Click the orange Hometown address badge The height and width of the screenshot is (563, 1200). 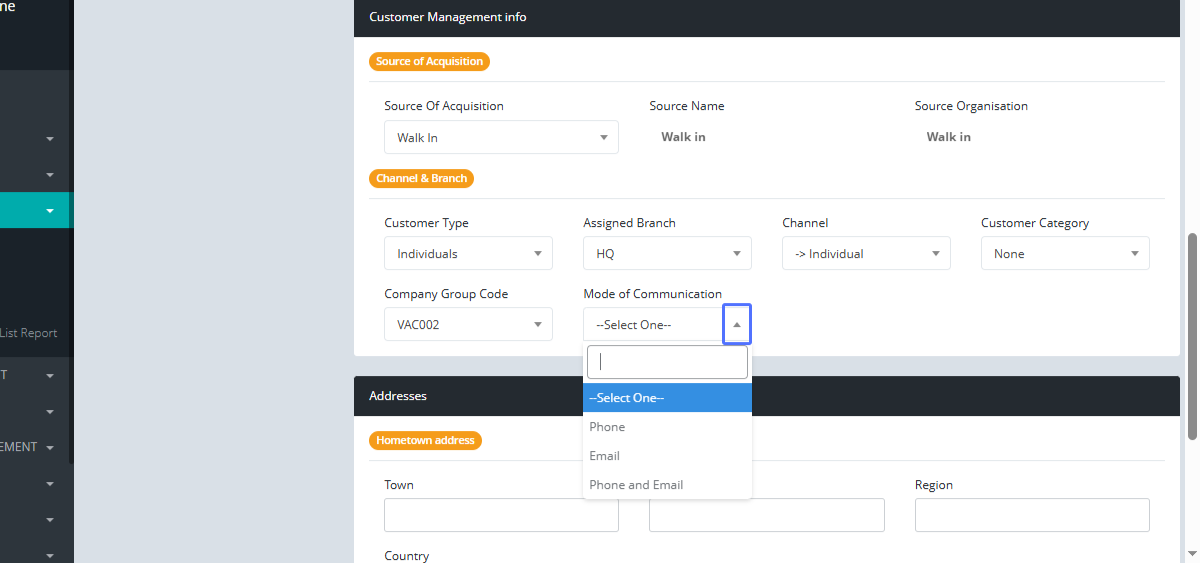(425, 440)
